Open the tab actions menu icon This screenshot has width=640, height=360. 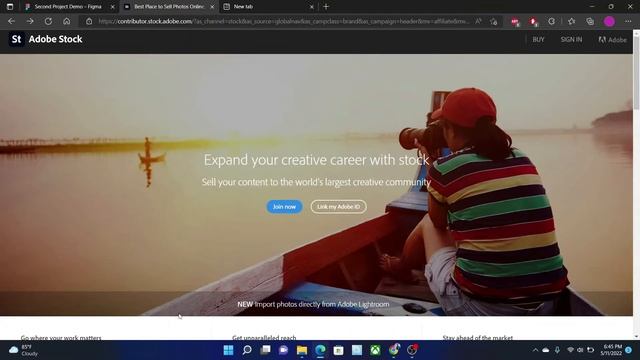(x=10, y=7)
